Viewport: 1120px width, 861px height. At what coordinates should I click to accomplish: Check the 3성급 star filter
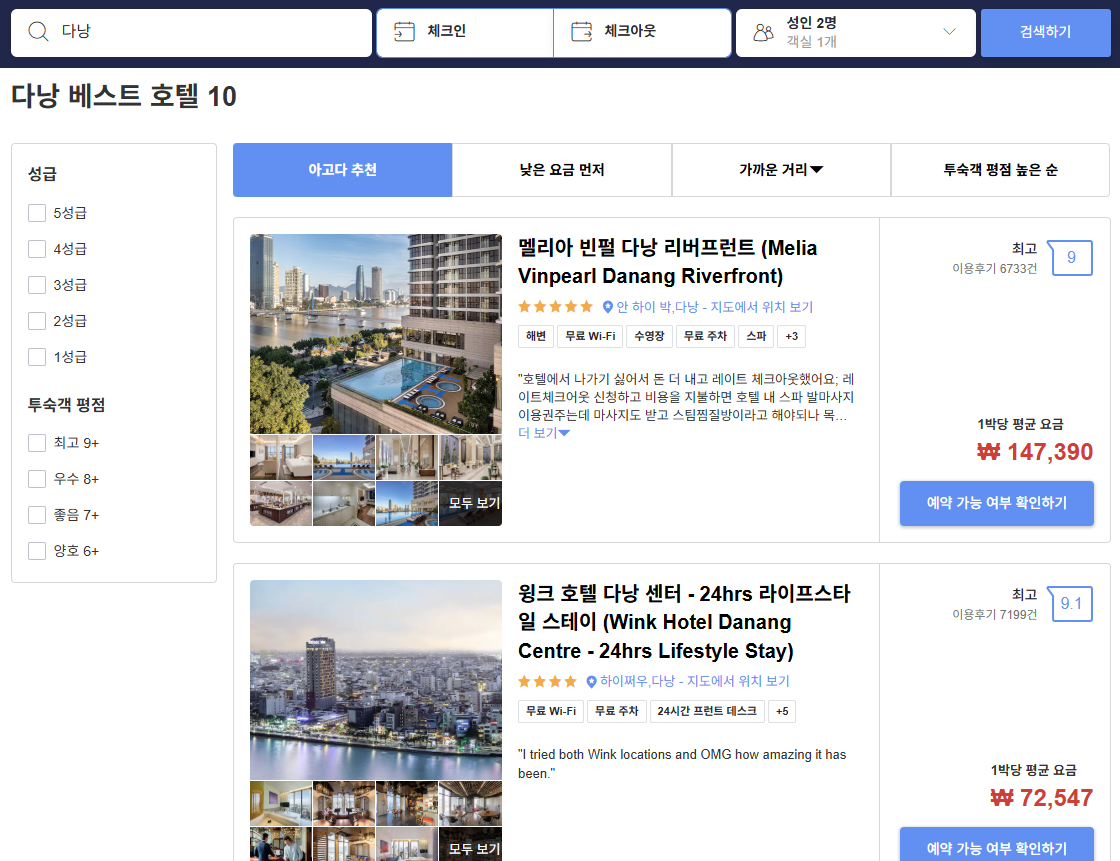point(37,285)
